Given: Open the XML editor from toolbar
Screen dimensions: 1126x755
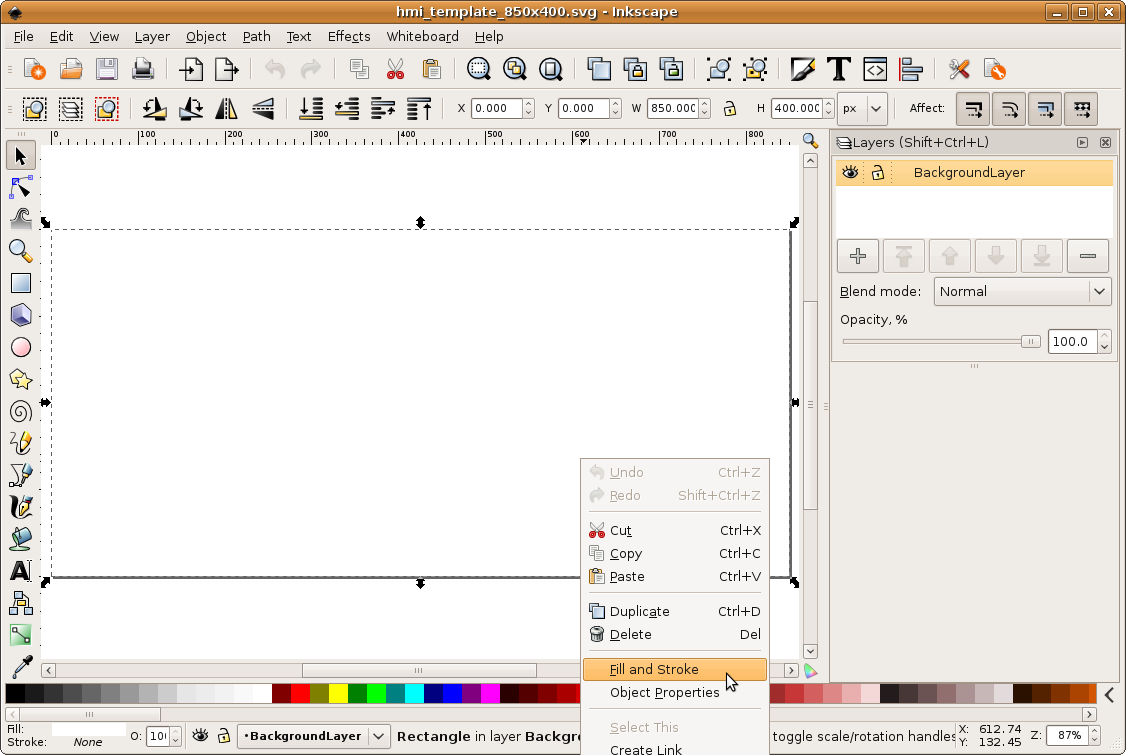Looking at the screenshot, I should click(875, 69).
